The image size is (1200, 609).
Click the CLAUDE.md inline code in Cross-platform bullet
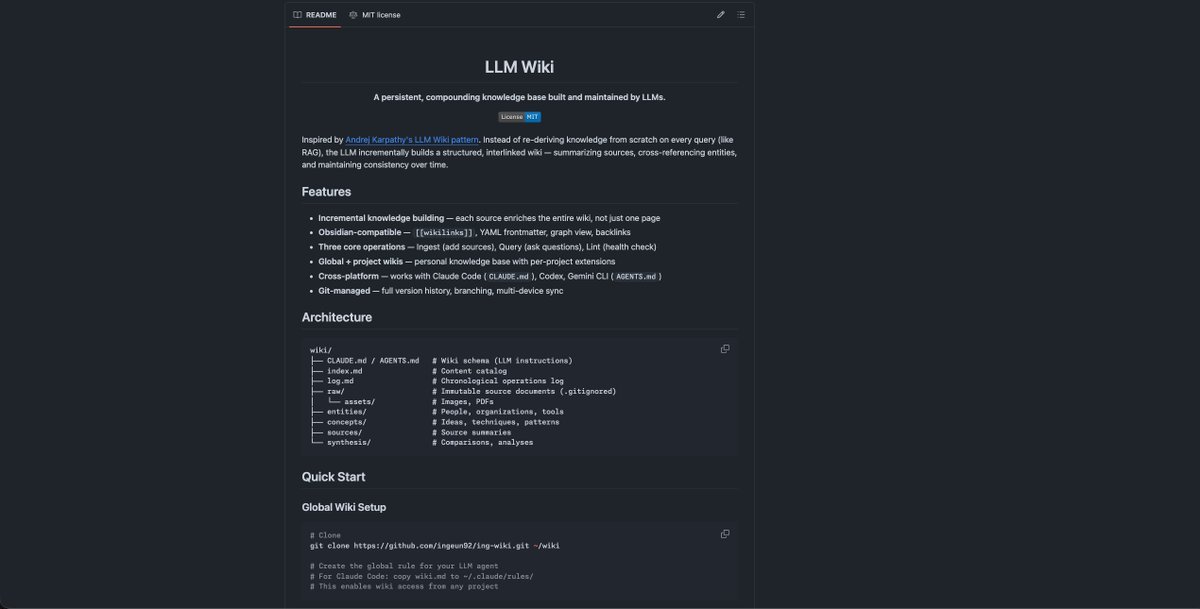coord(508,276)
